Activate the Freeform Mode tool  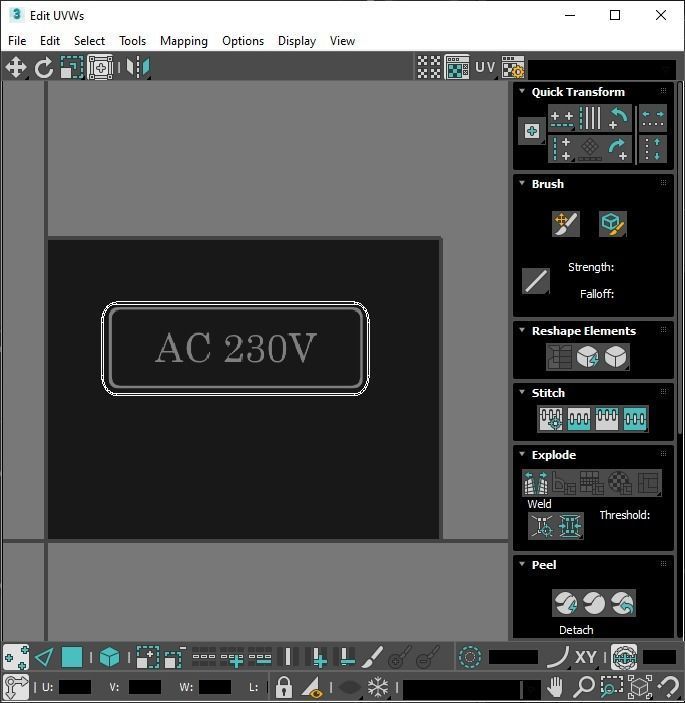[100, 67]
